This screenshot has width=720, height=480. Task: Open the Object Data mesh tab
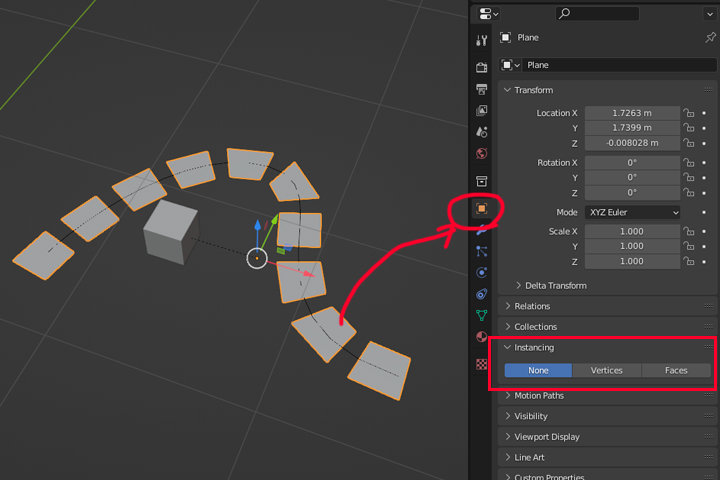pos(481,316)
